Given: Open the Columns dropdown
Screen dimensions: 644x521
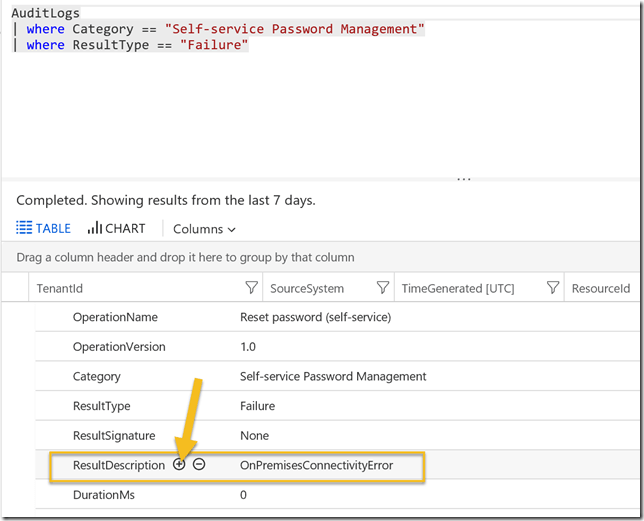Looking at the screenshot, I should 204,229.
